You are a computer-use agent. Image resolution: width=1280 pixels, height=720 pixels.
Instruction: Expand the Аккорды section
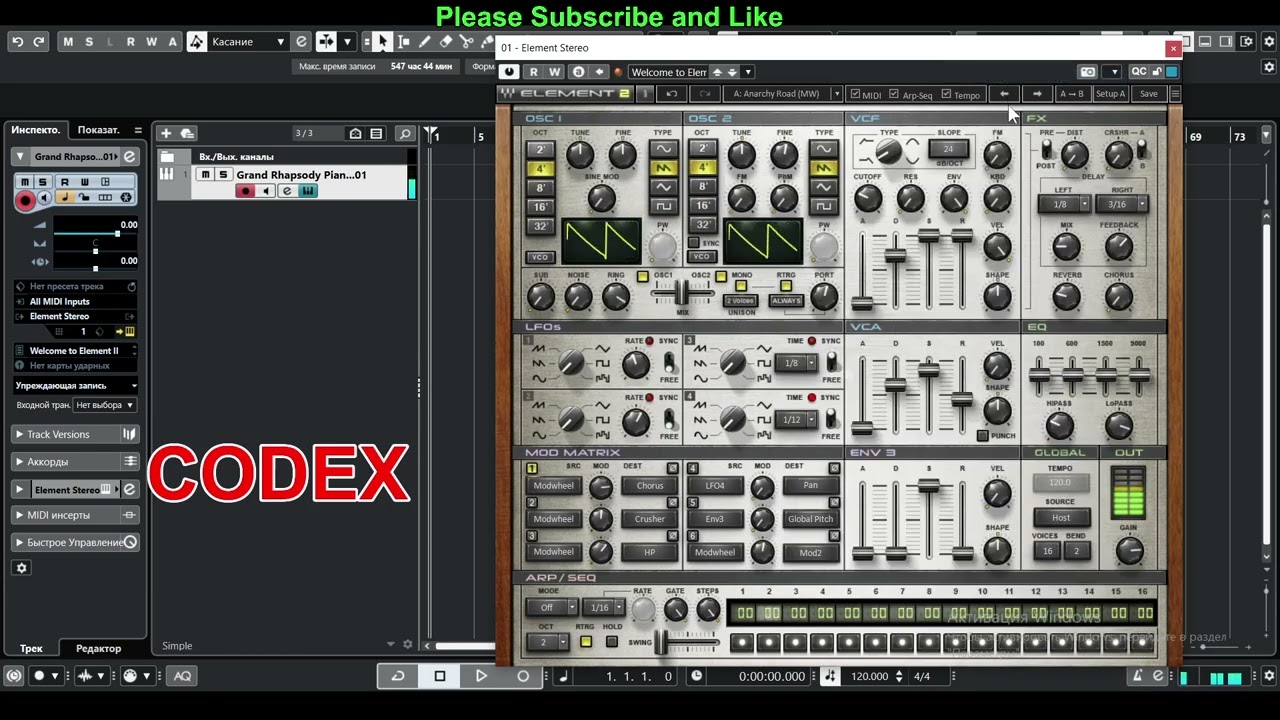[76, 462]
